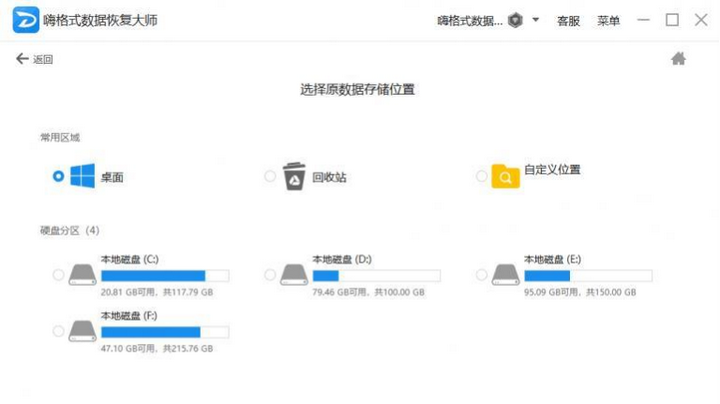Select the 自定义位置 radio button
The image size is (720, 404).
click(x=481, y=176)
